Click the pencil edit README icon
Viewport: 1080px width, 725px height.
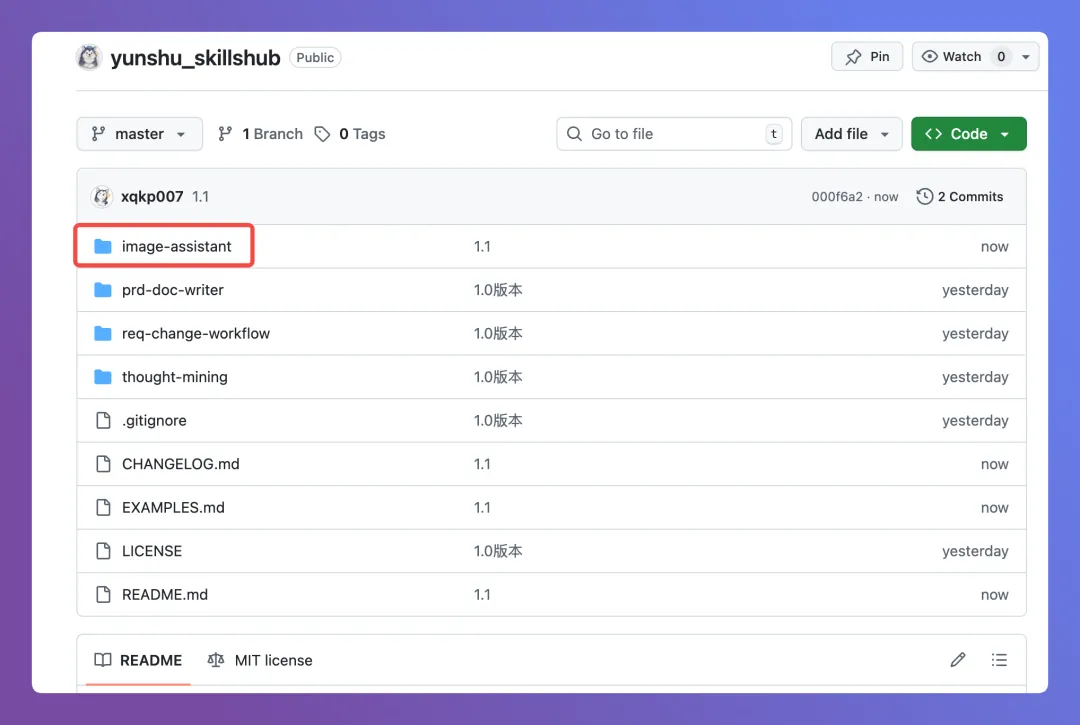click(x=958, y=660)
